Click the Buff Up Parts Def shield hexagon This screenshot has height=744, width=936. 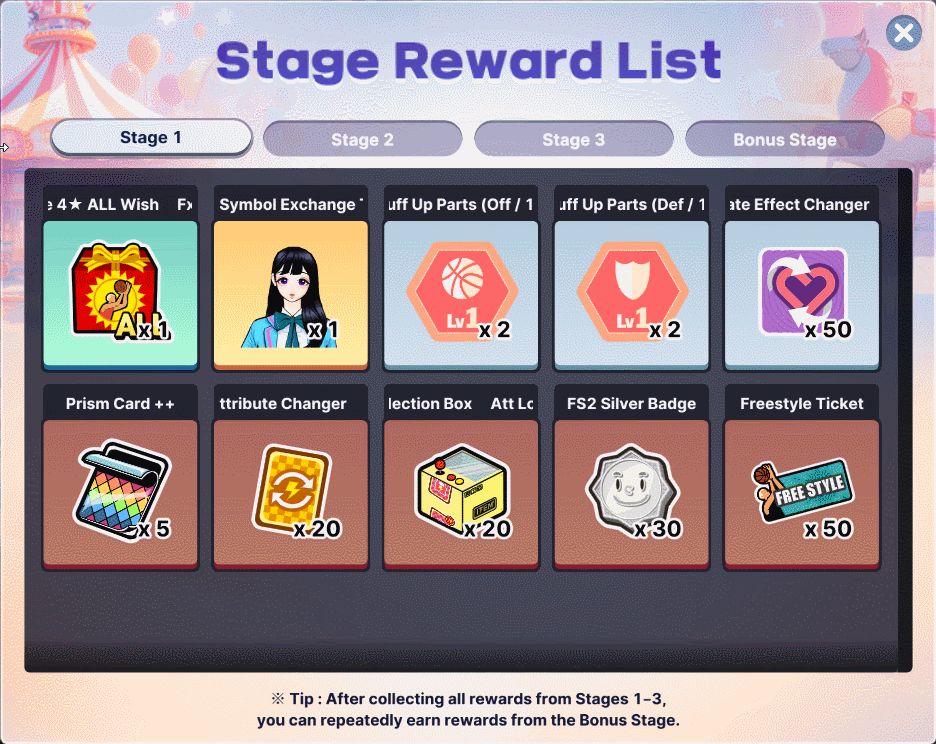coord(632,292)
